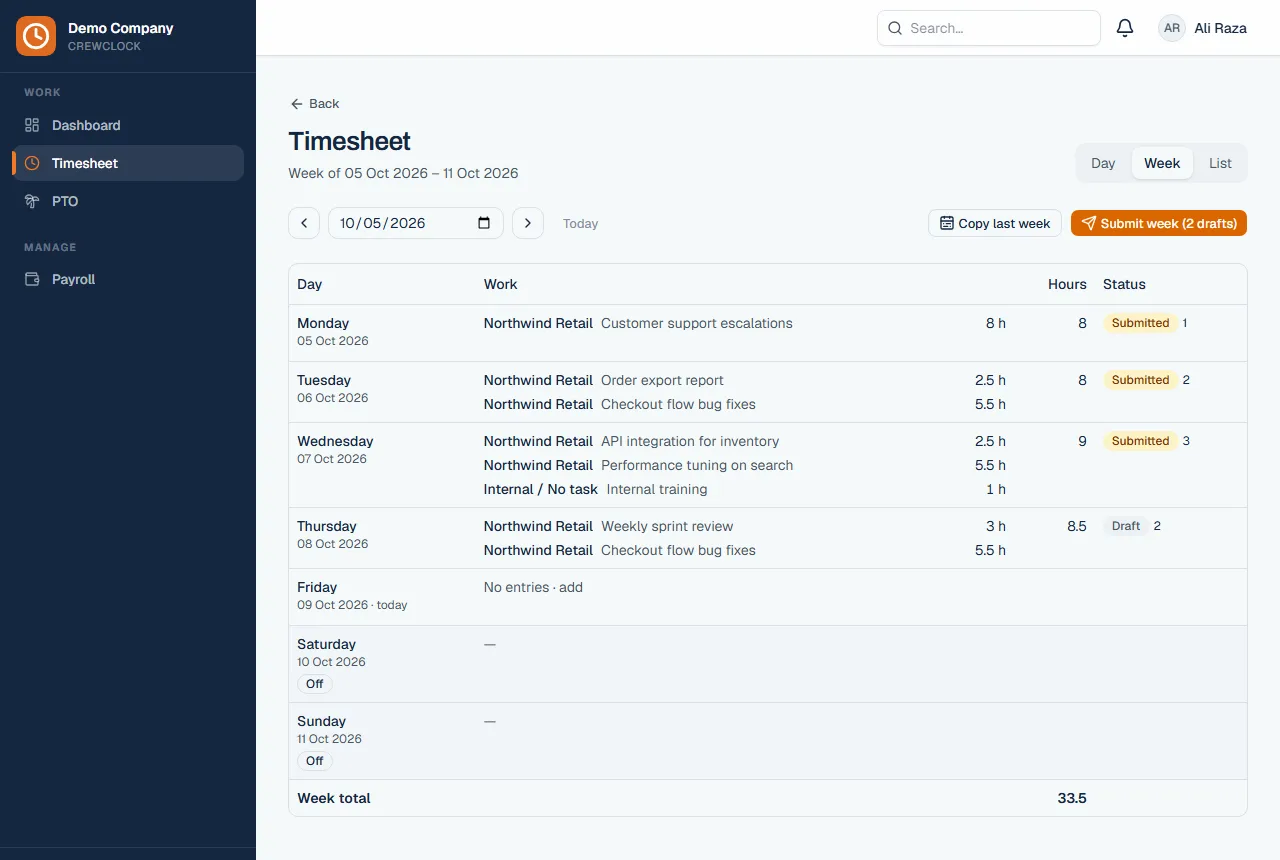Image resolution: width=1280 pixels, height=860 pixels.
Task: Jump to Today
Action: (580, 224)
